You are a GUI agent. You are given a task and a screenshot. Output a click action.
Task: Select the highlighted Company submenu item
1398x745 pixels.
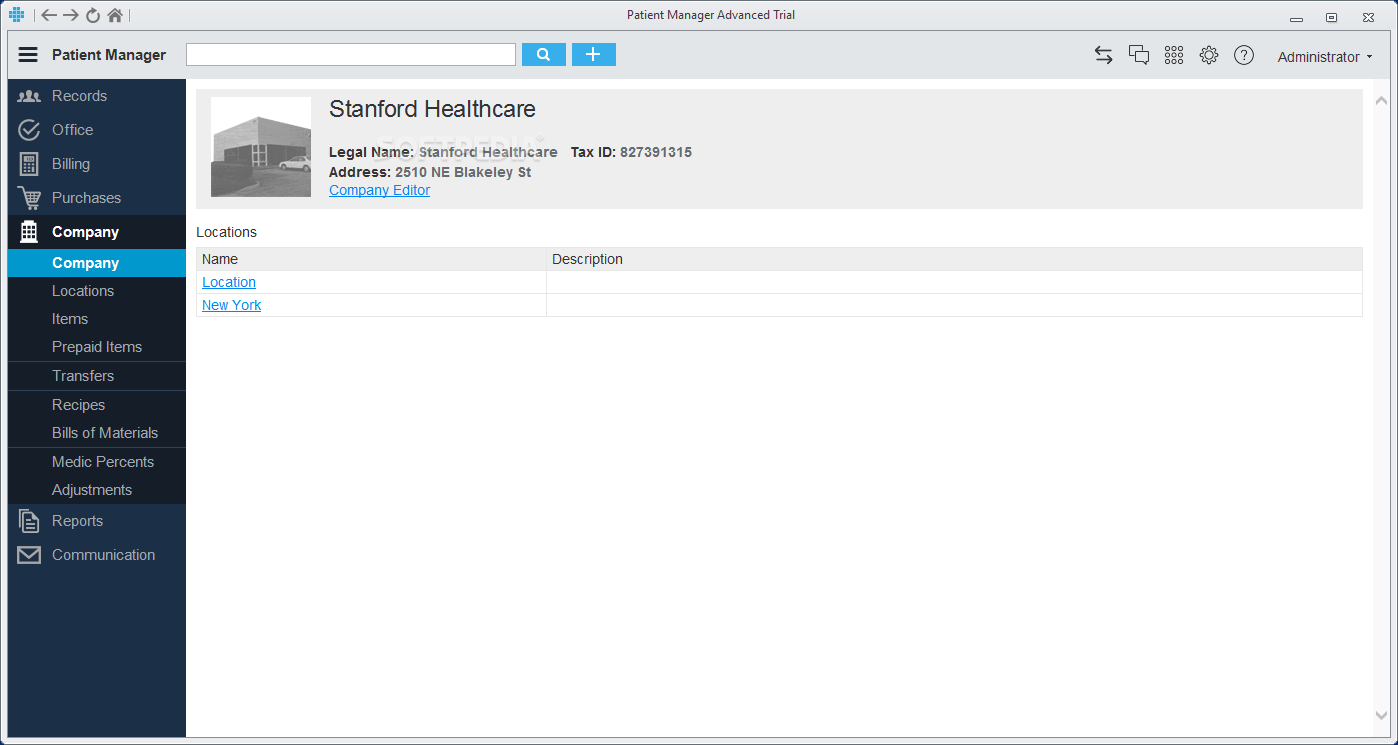pyautogui.click(x=97, y=263)
